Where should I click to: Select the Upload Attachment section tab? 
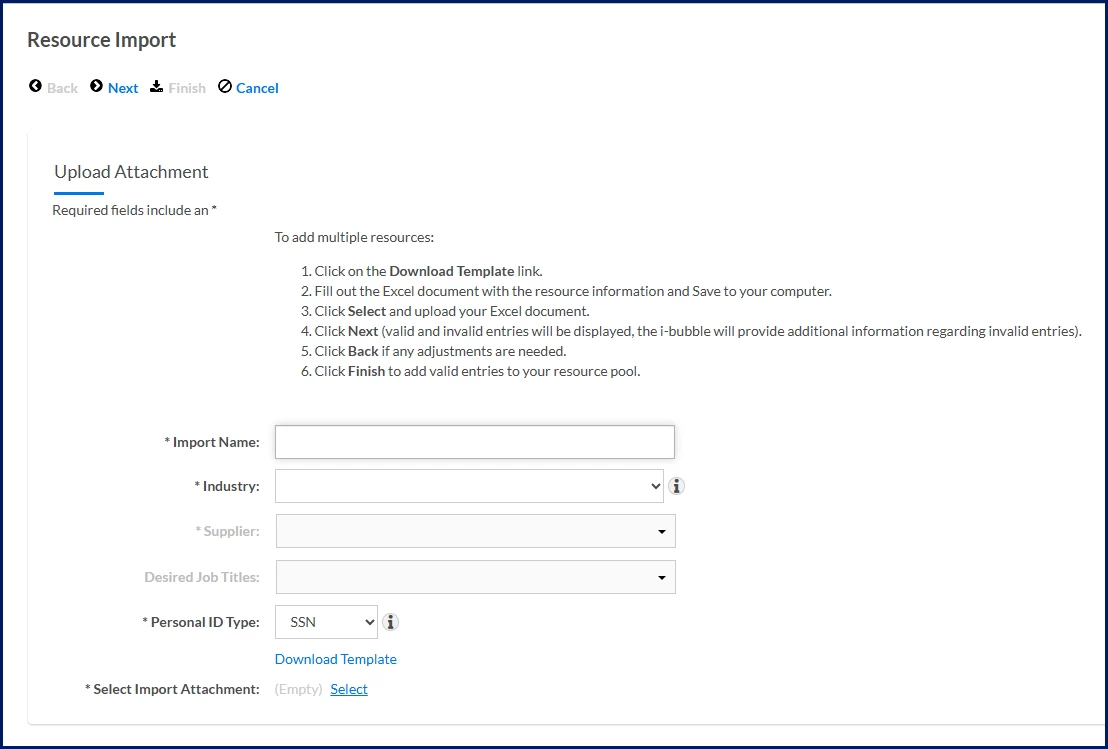(x=131, y=172)
